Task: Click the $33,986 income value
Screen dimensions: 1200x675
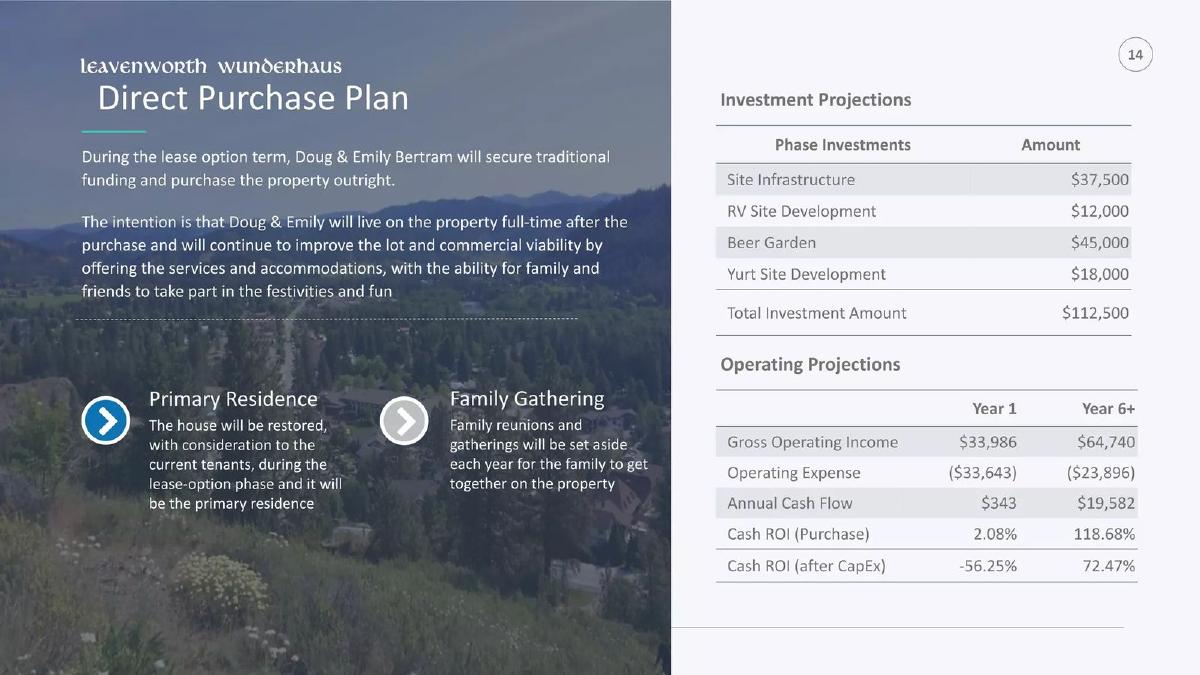Action: click(x=988, y=442)
